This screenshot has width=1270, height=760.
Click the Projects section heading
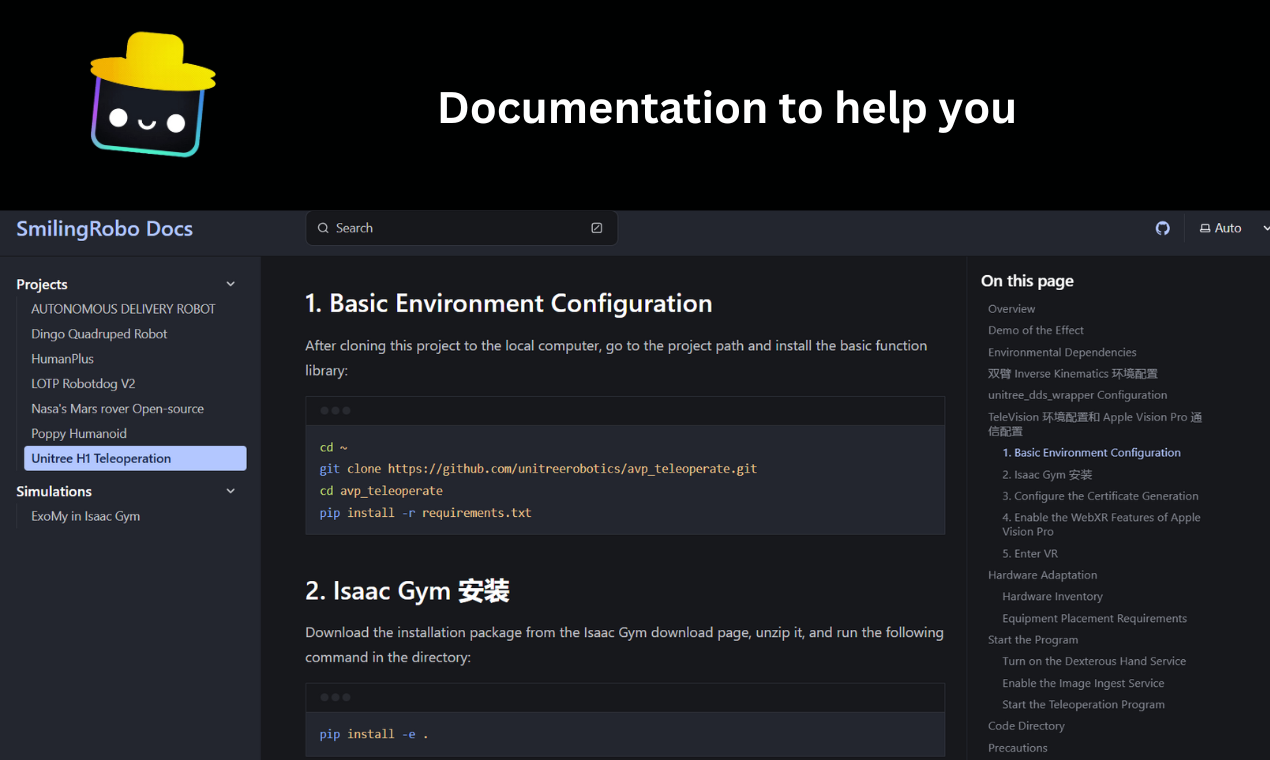(42, 285)
